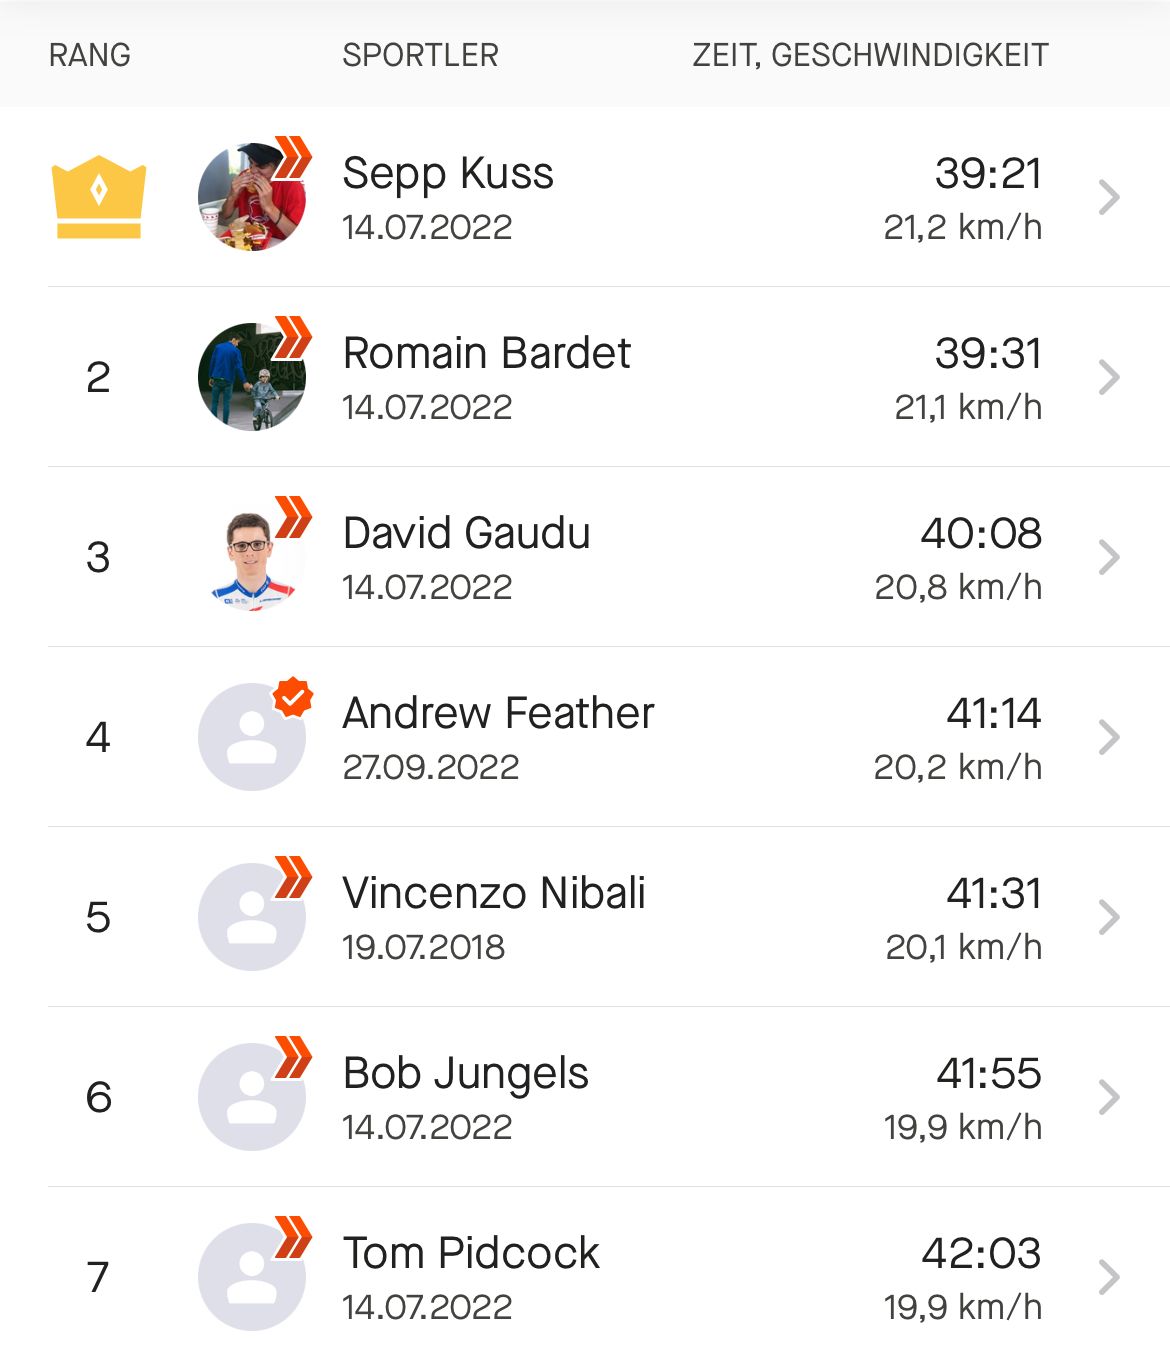Open Romain Bardet's details arrow
Image resolution: width=1170 pixels, height=1357 pixels.
(x=1108, y=377)
